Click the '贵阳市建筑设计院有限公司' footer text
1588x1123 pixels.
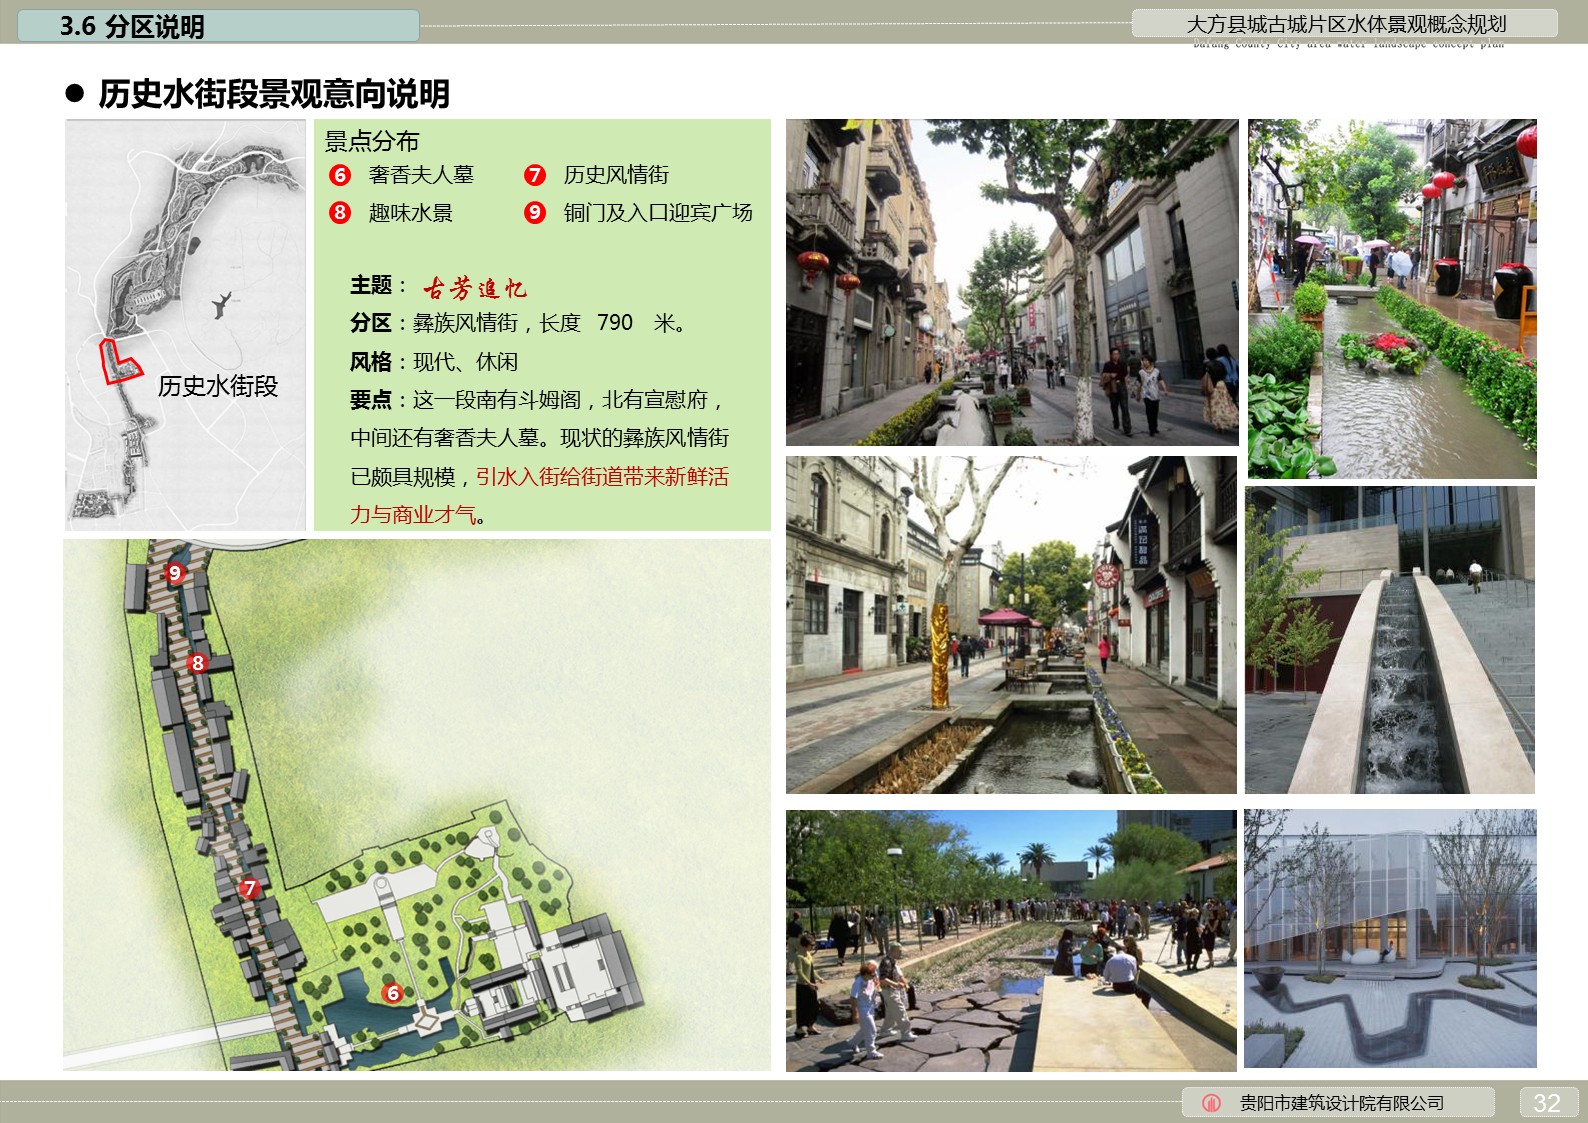point(1342,1103)
